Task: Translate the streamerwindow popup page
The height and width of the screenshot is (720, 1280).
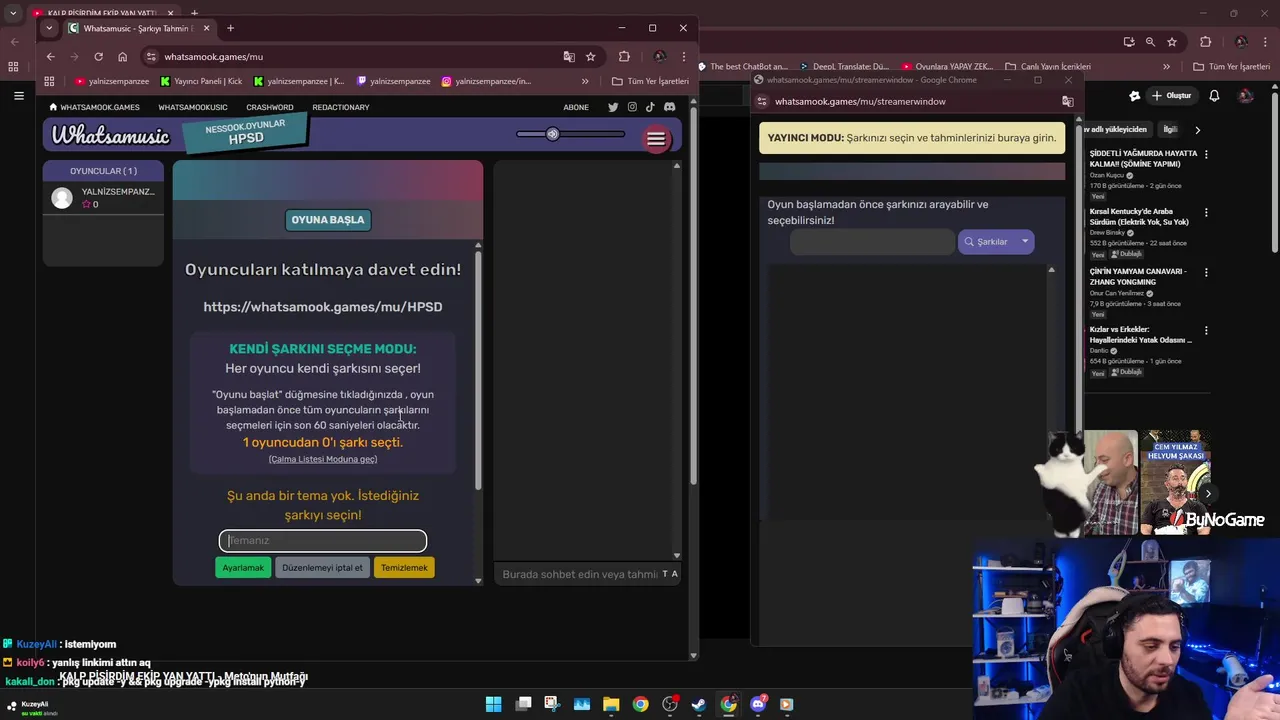Action: 1067,101
